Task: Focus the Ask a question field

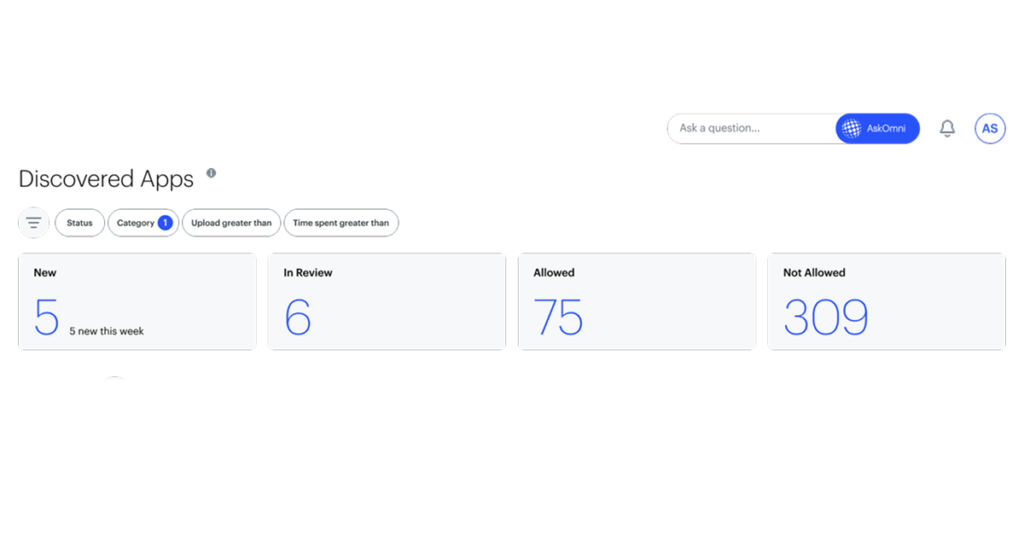Action: click(x=751, y=129)
